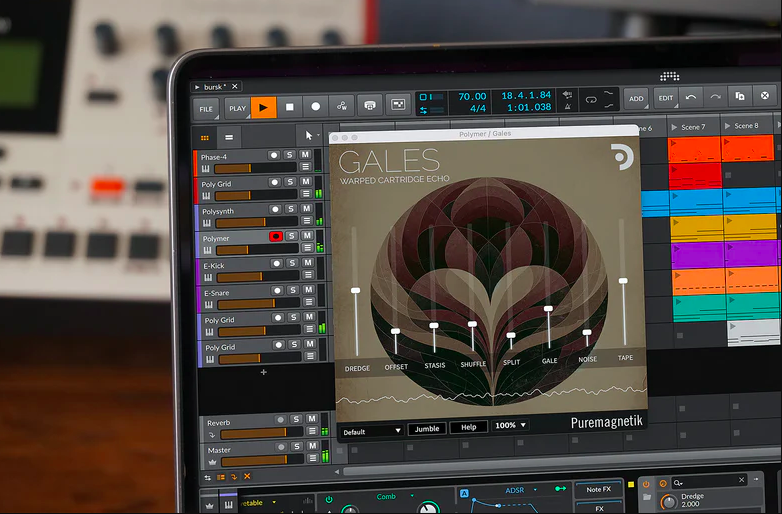Disarm record on the Polymer track

276,236
